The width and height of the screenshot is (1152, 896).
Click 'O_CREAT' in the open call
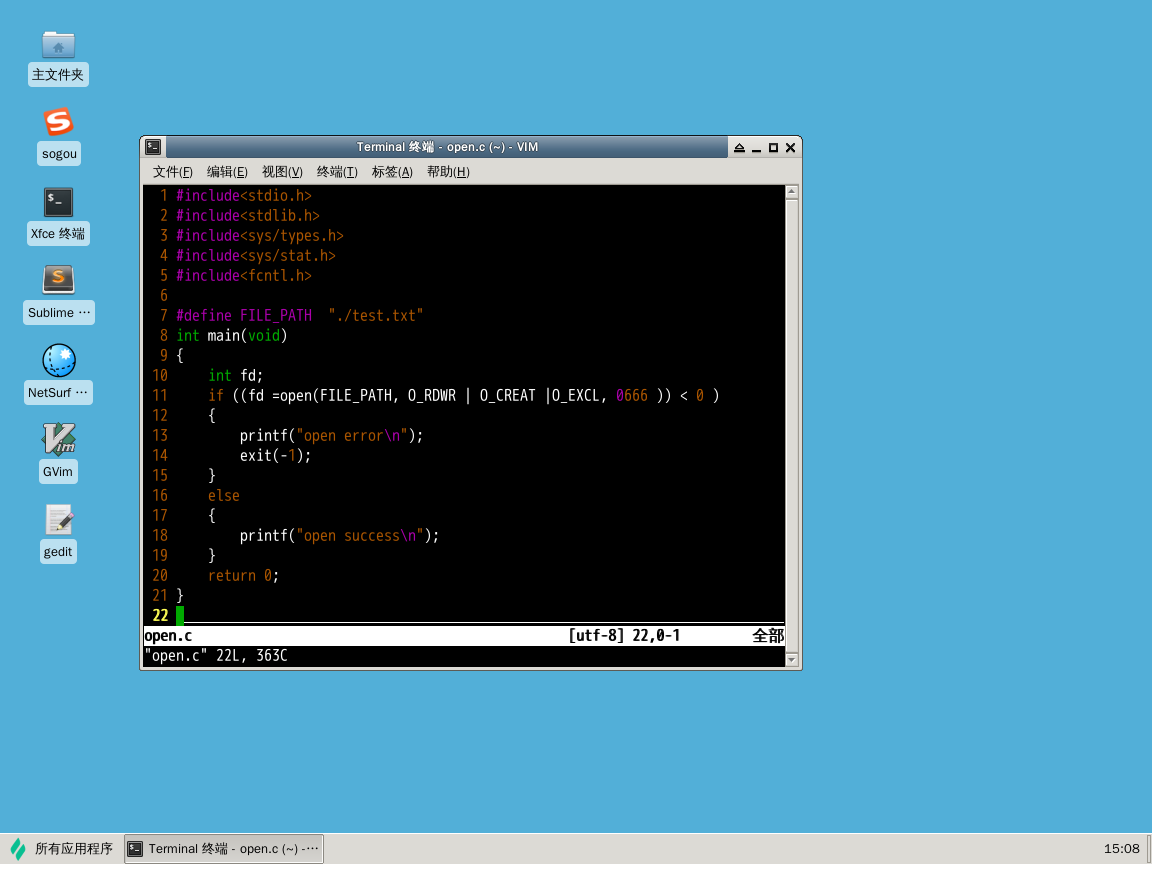pyautogui.click(x=508, y=395)
